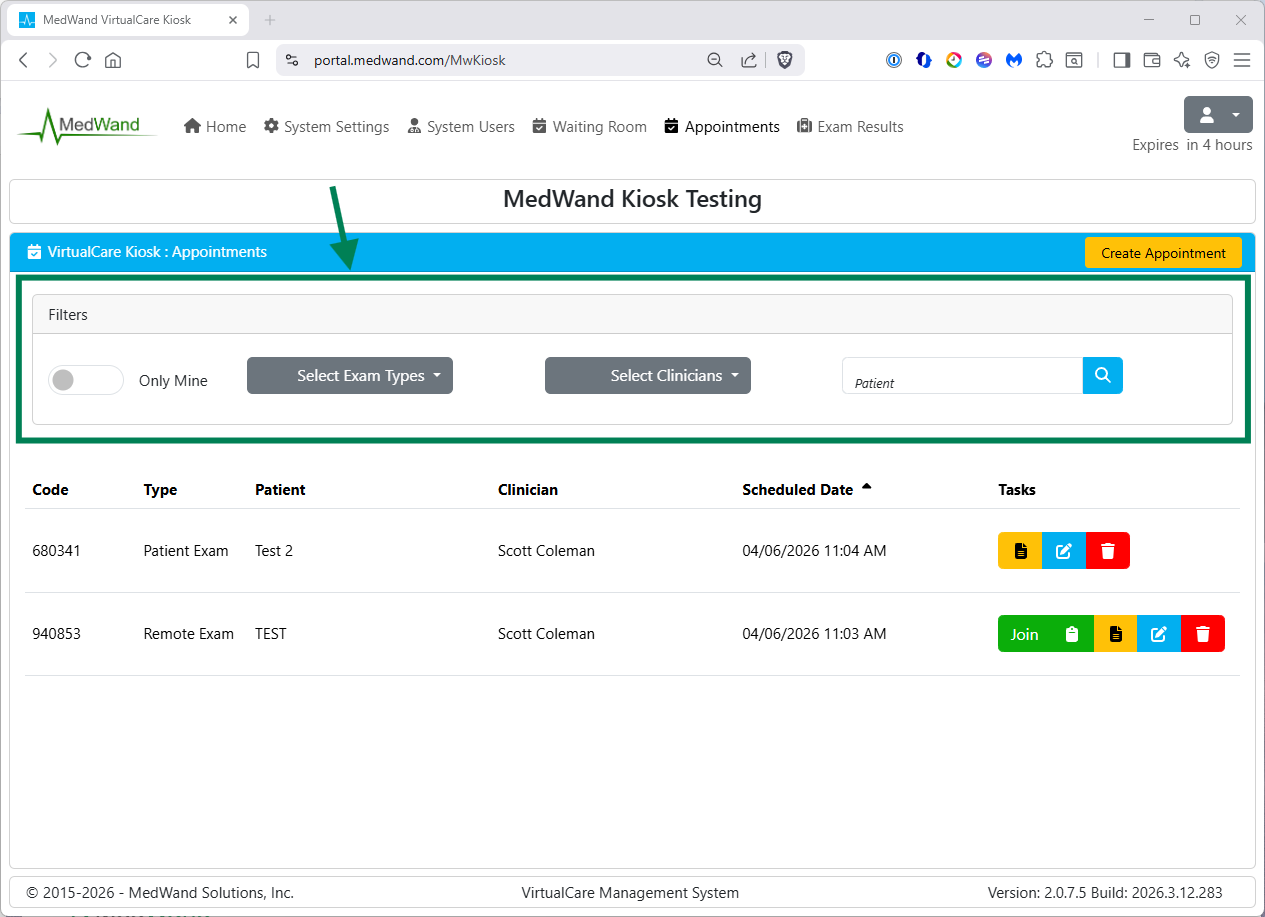Image resolution: width=1265 pixels, height=917 pixels.
Task: Go to the Waiting Room page
Action: coord(589,127)
